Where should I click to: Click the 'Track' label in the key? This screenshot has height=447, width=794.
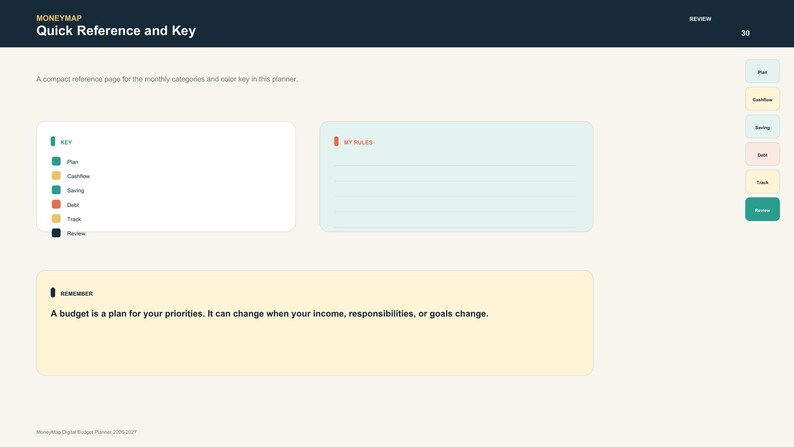[x=74, y=219]
